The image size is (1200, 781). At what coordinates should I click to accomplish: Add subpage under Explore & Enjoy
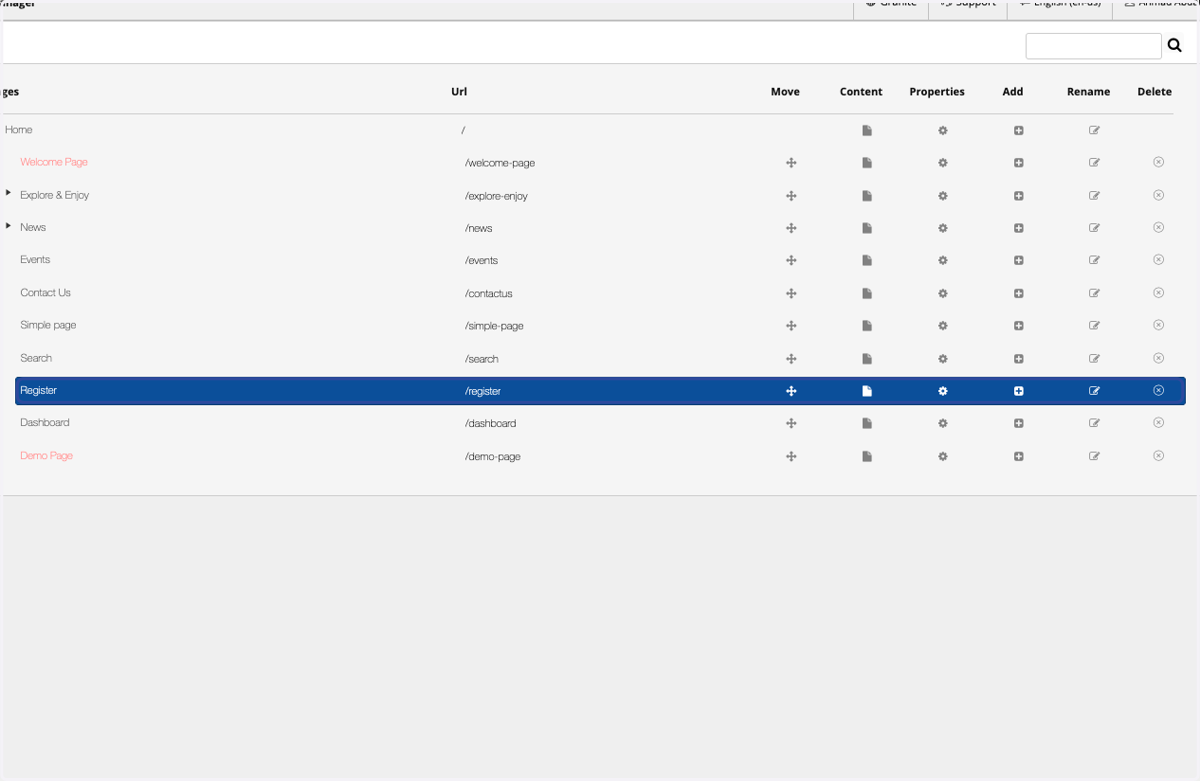[1018, 196]
